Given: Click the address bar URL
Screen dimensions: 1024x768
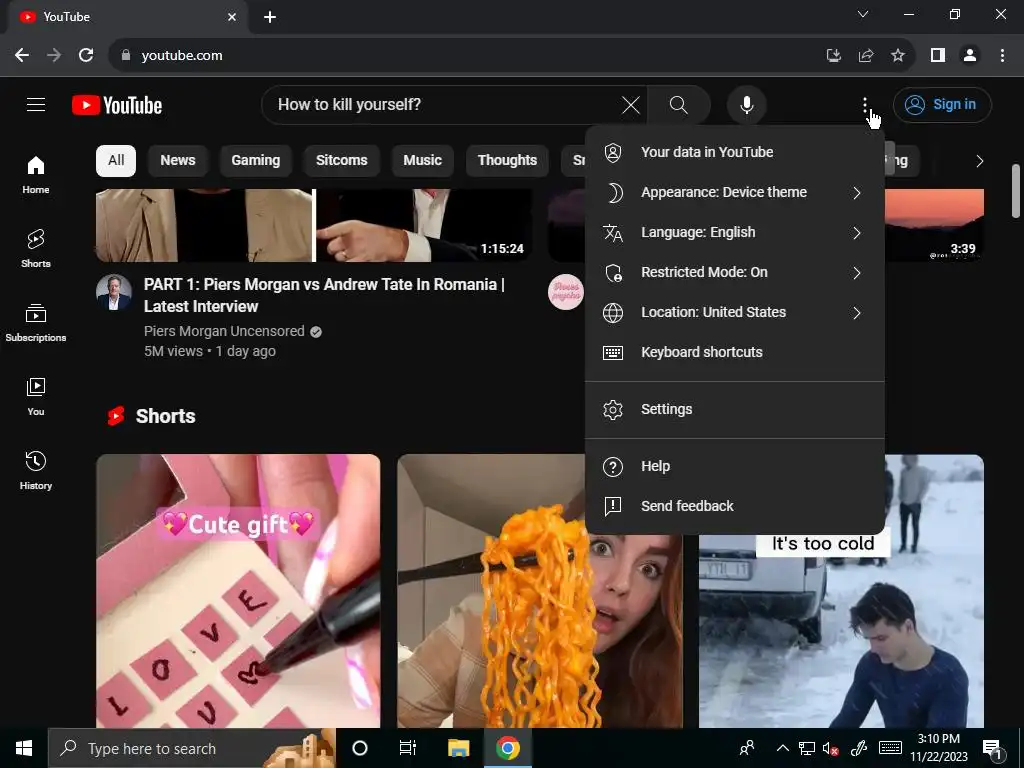Looking at the screenshot, I should pos(182,56).
